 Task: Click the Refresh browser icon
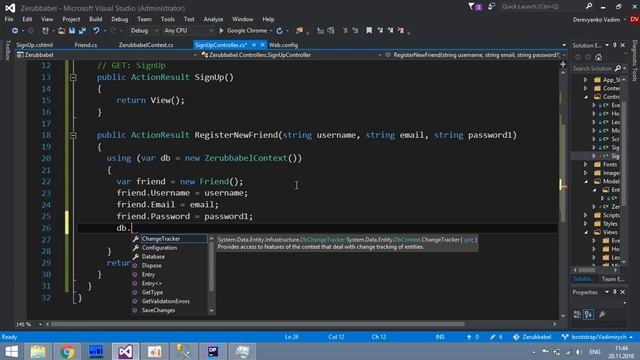[280, 31]
